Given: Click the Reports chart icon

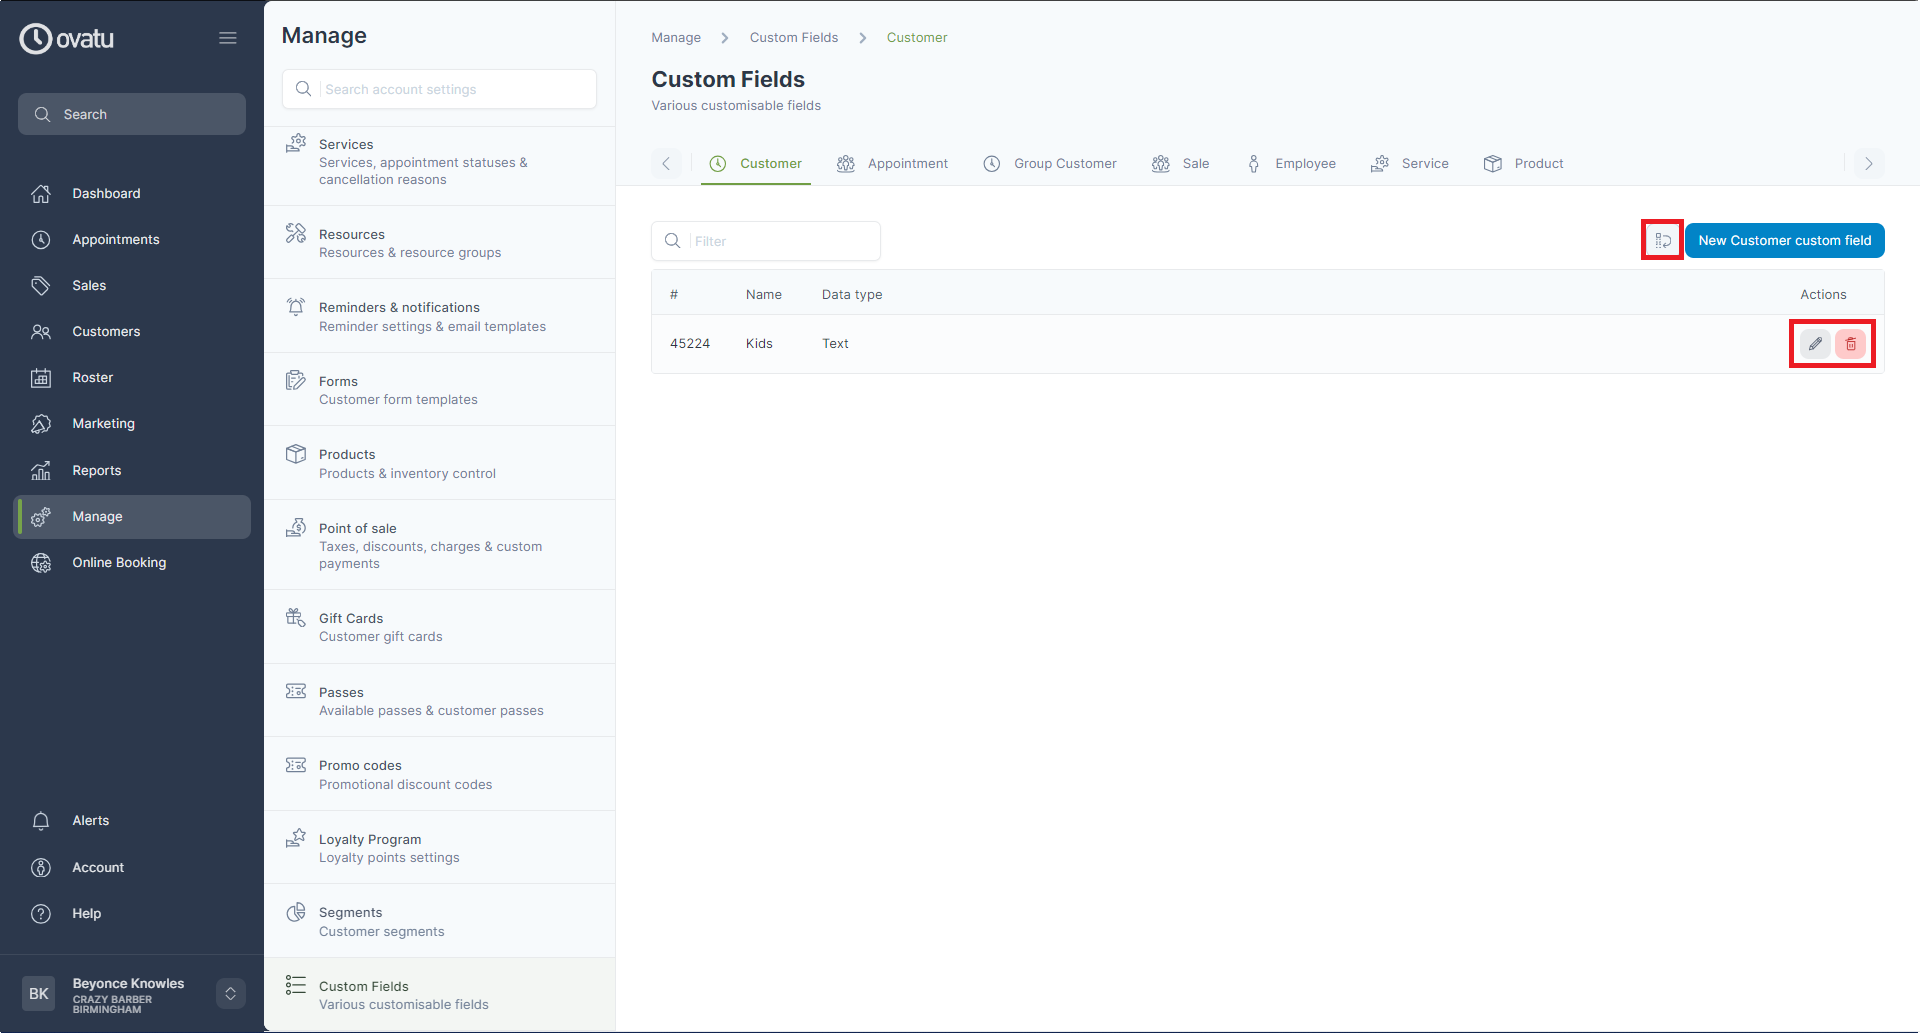Looking at the screenshot, I should click(x=41, y=470).
